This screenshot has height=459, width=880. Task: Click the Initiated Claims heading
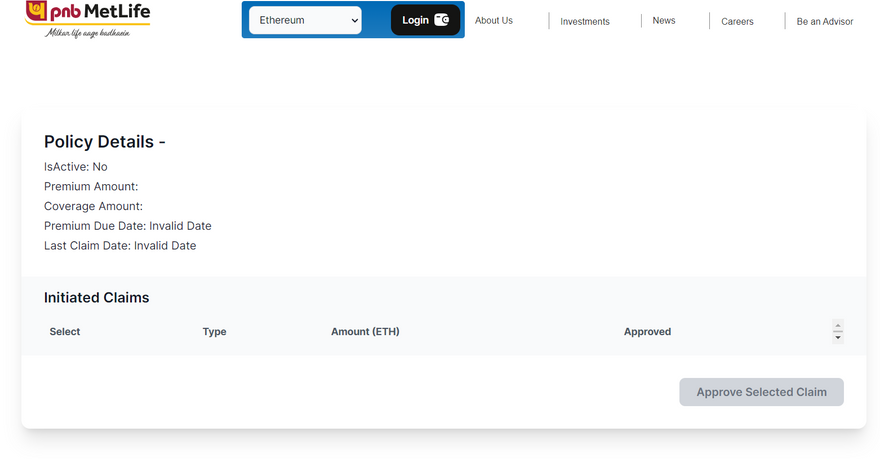click(x=96, y=298)
